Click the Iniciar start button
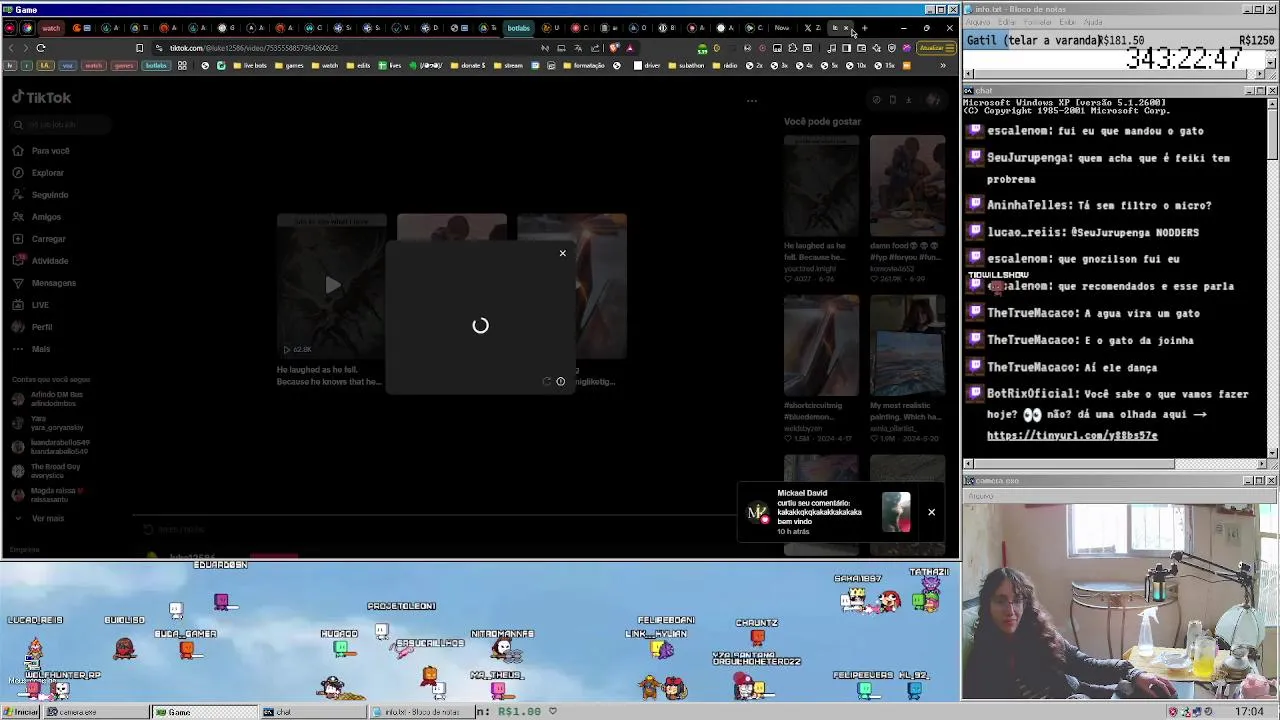 [21, 712]
